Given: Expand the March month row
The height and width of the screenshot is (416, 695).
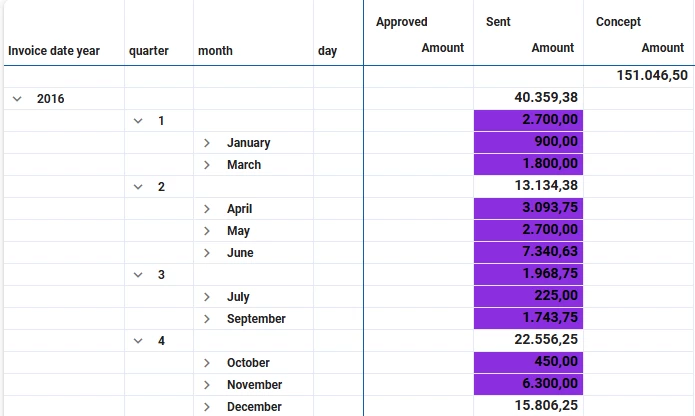Looking at the screenshot, I should pos(207,165).
